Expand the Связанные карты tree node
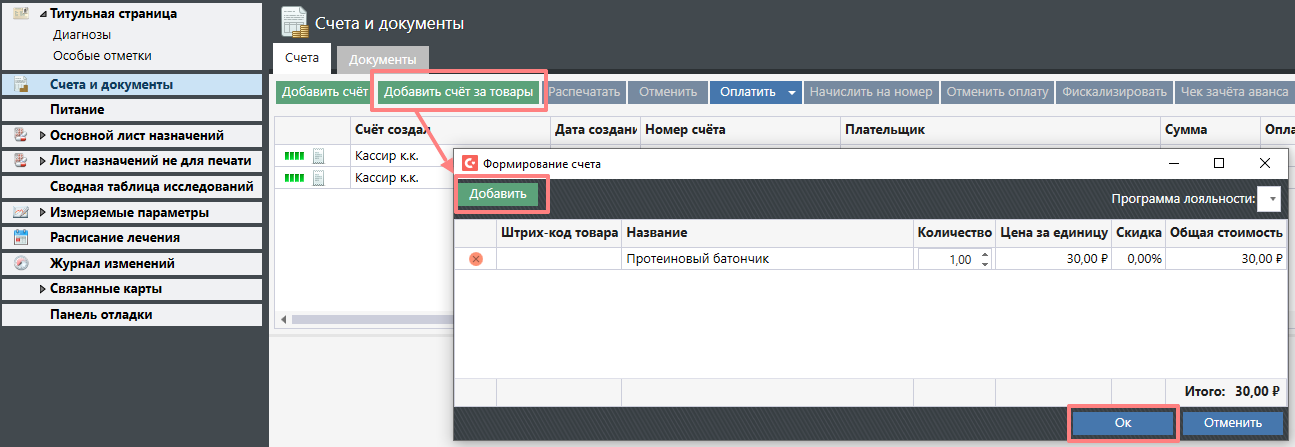The width and height of the screenshot is (1295, 447). point(42,289)
